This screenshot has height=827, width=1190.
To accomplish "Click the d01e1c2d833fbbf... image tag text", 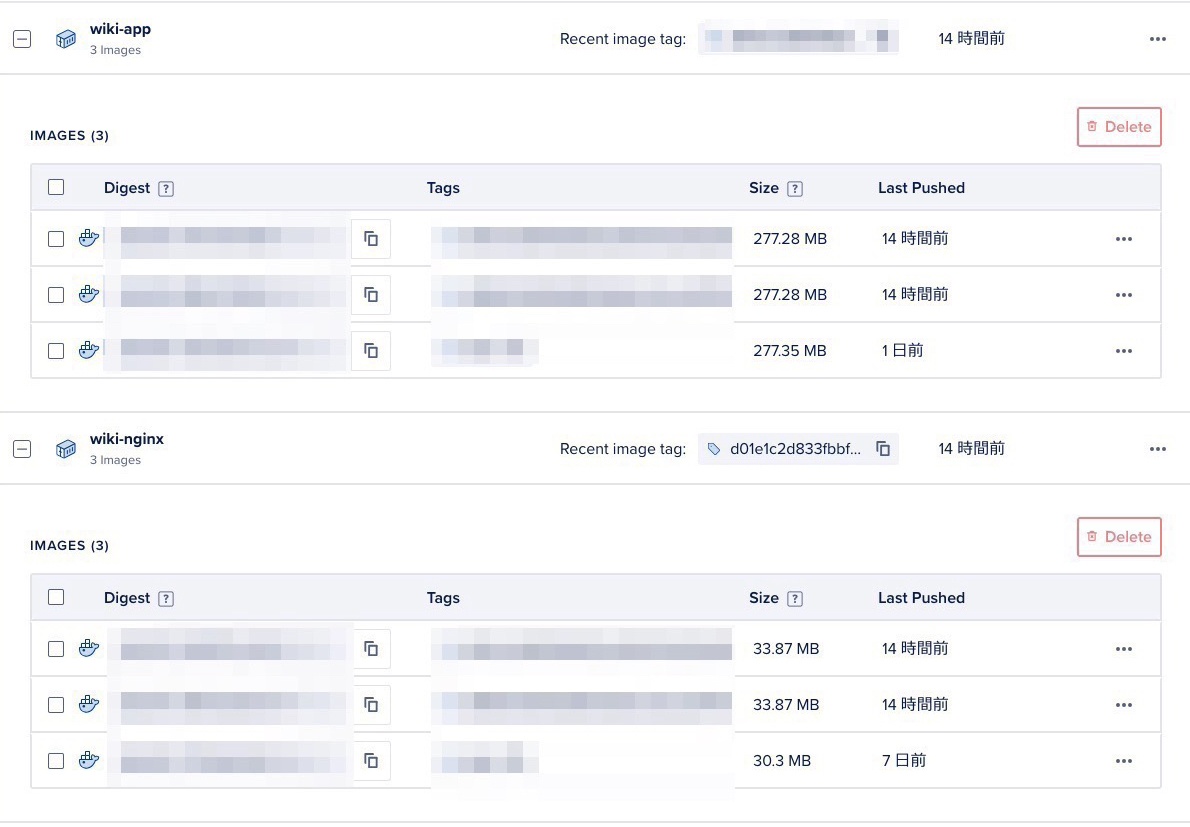I will (x=795, y=449).
